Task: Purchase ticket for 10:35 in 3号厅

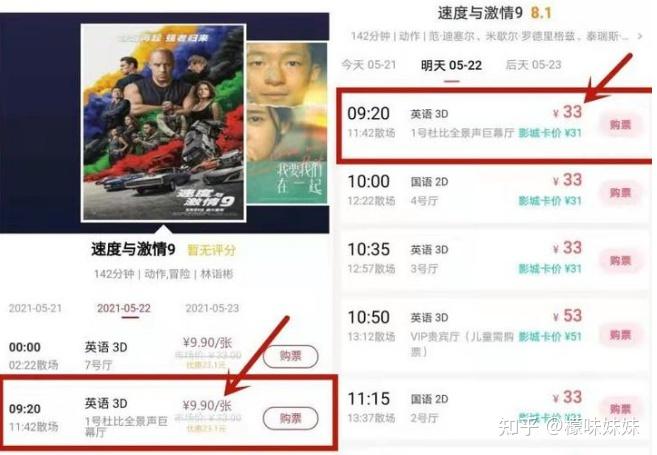Action: [x=620, y=260]
